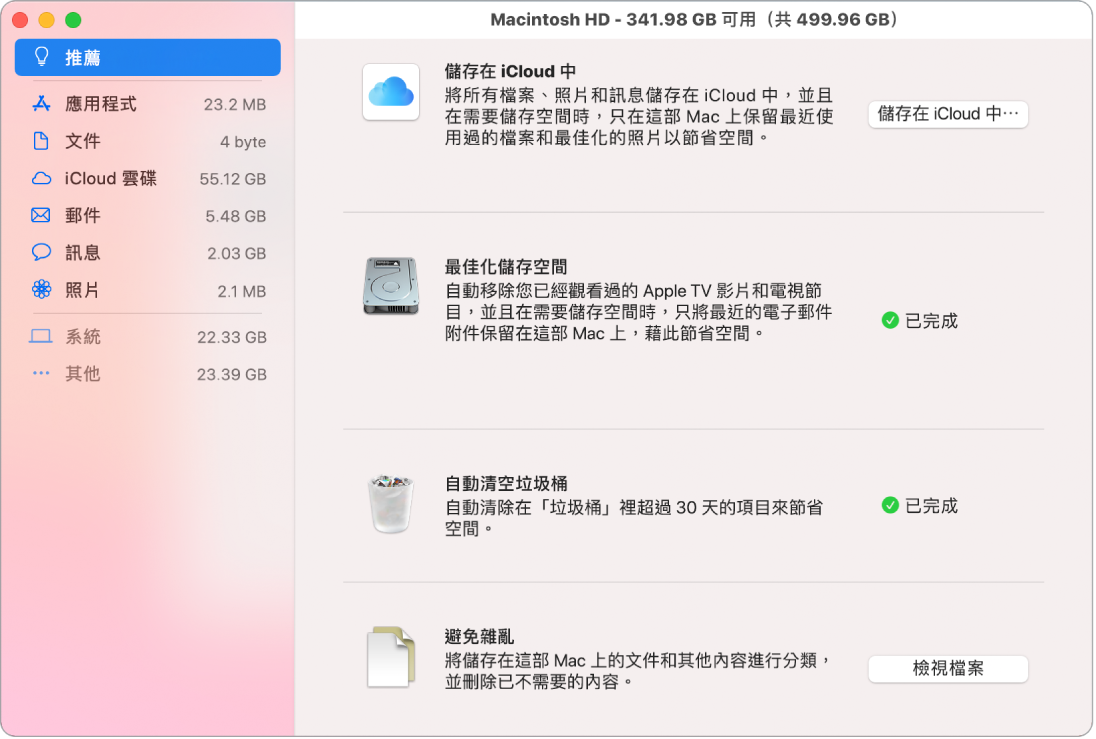The width and height of the screenshot is (1096, 739).
Task: Click the green checkmark for 最佳化儲存空間
Action: [x=890, y=321]
